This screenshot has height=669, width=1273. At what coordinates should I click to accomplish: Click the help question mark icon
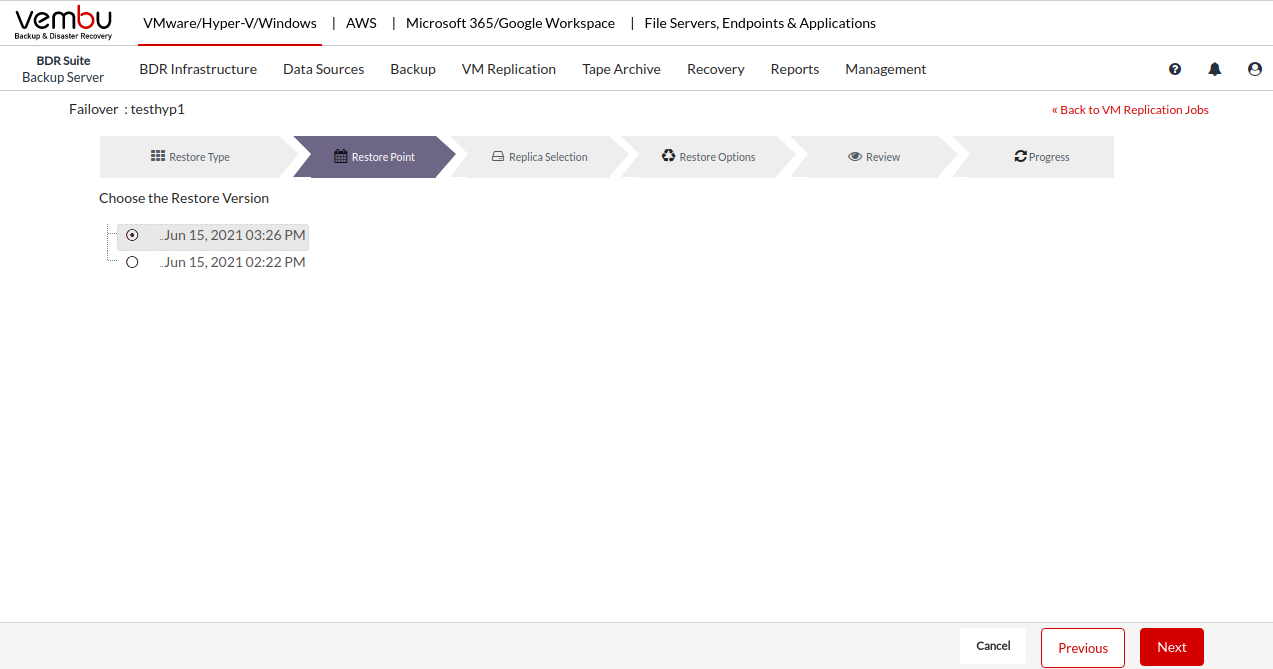[x=1175, y=69]
